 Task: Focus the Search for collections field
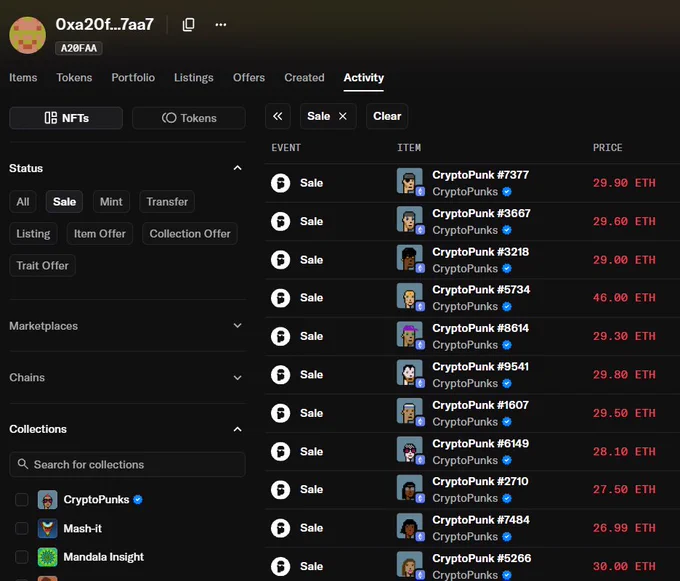pos(127,464)
